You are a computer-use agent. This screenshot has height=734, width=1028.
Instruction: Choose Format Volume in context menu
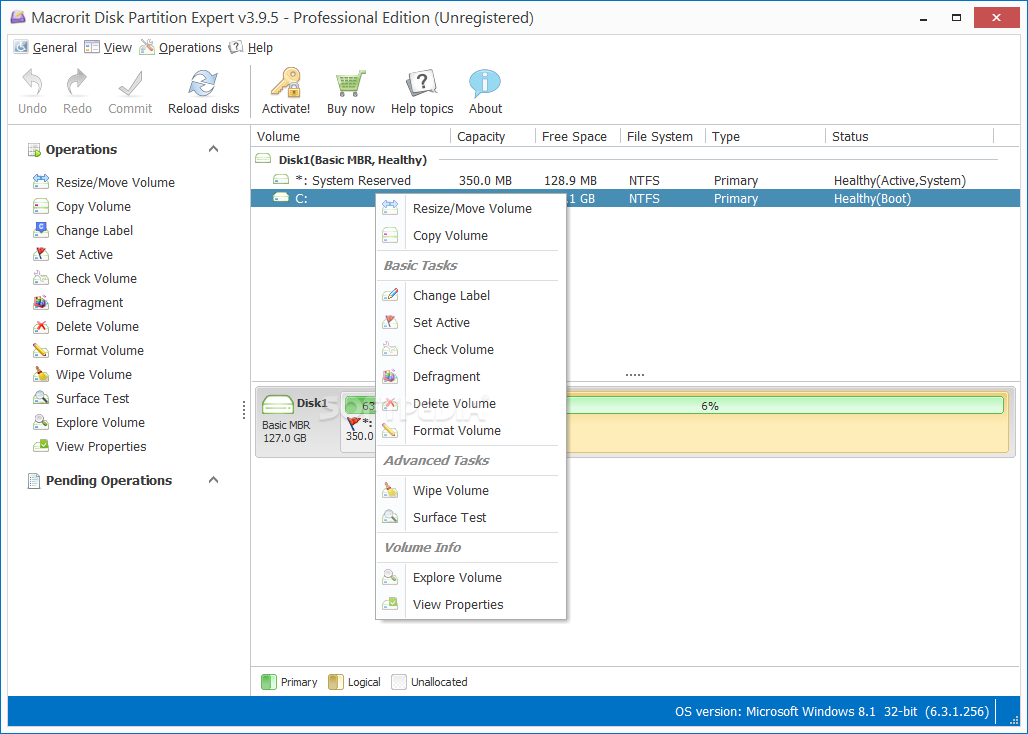coord(471,431)
